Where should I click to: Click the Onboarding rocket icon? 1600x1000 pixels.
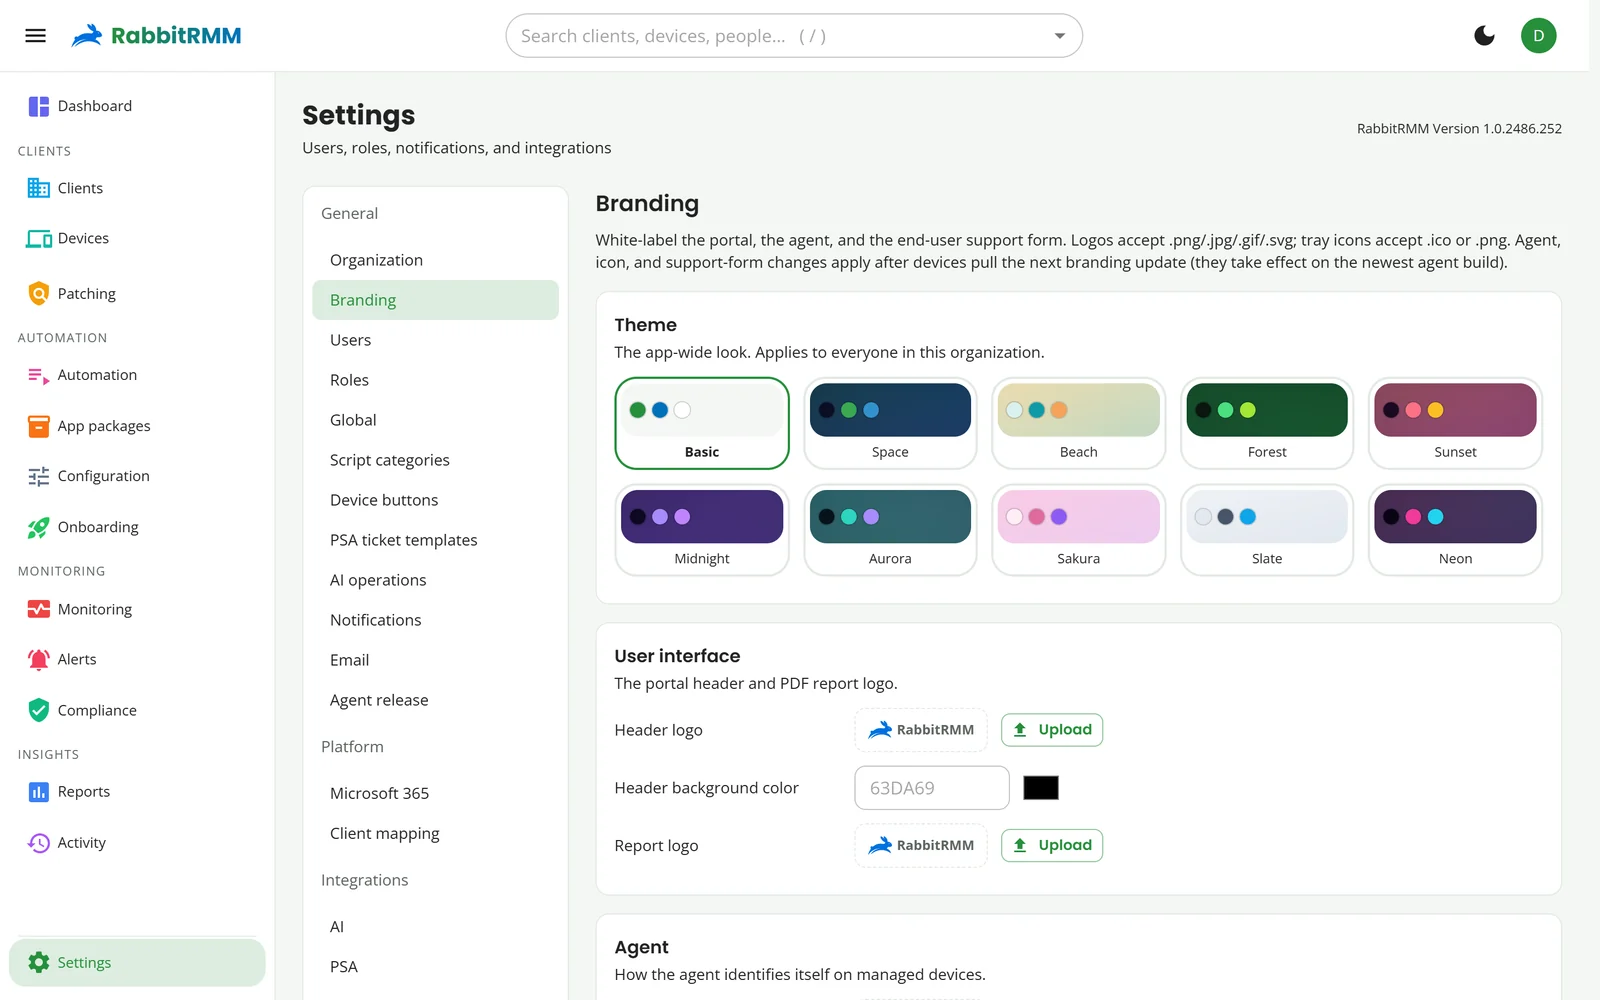click(38, 527)
